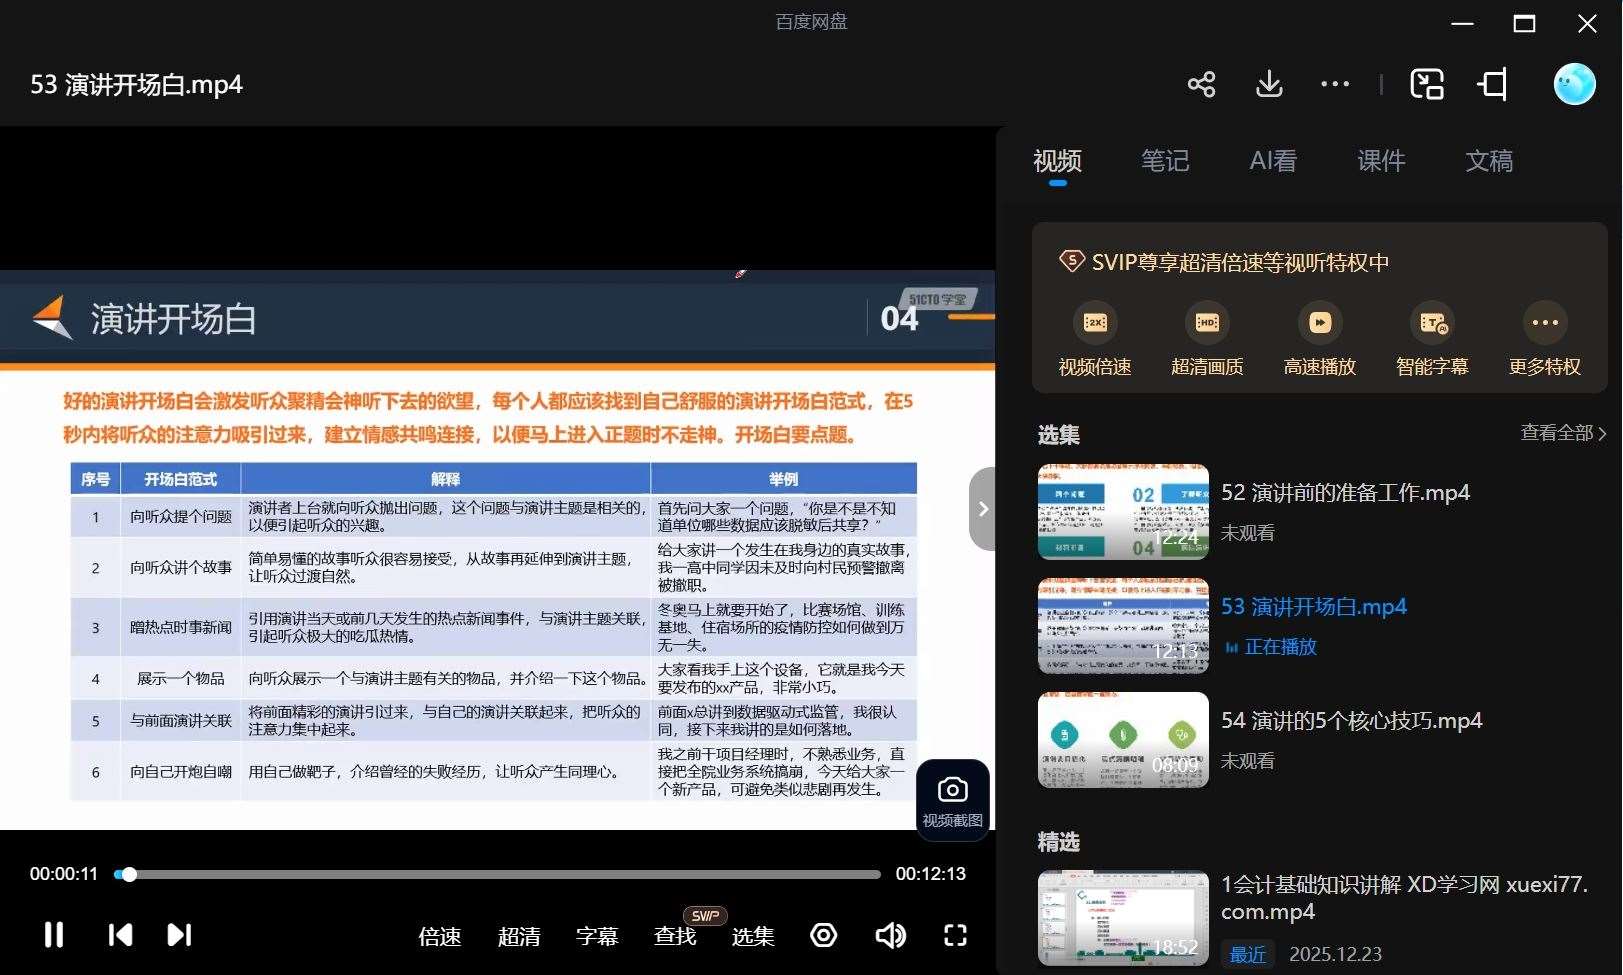Switch to the 笔记 tab
The height and width of the screenshot is (975, 1623).
pos(1164,161)
